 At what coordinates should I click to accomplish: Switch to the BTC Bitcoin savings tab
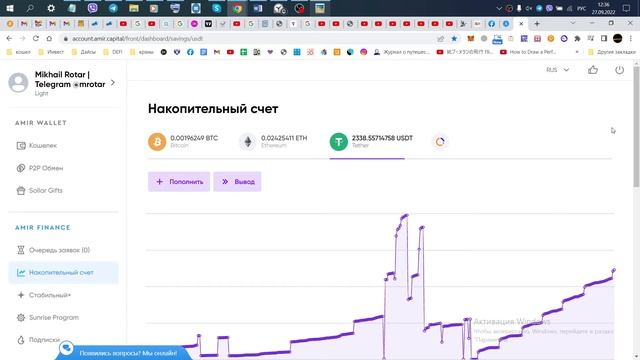pyautogui.click(x=183, y=142)
